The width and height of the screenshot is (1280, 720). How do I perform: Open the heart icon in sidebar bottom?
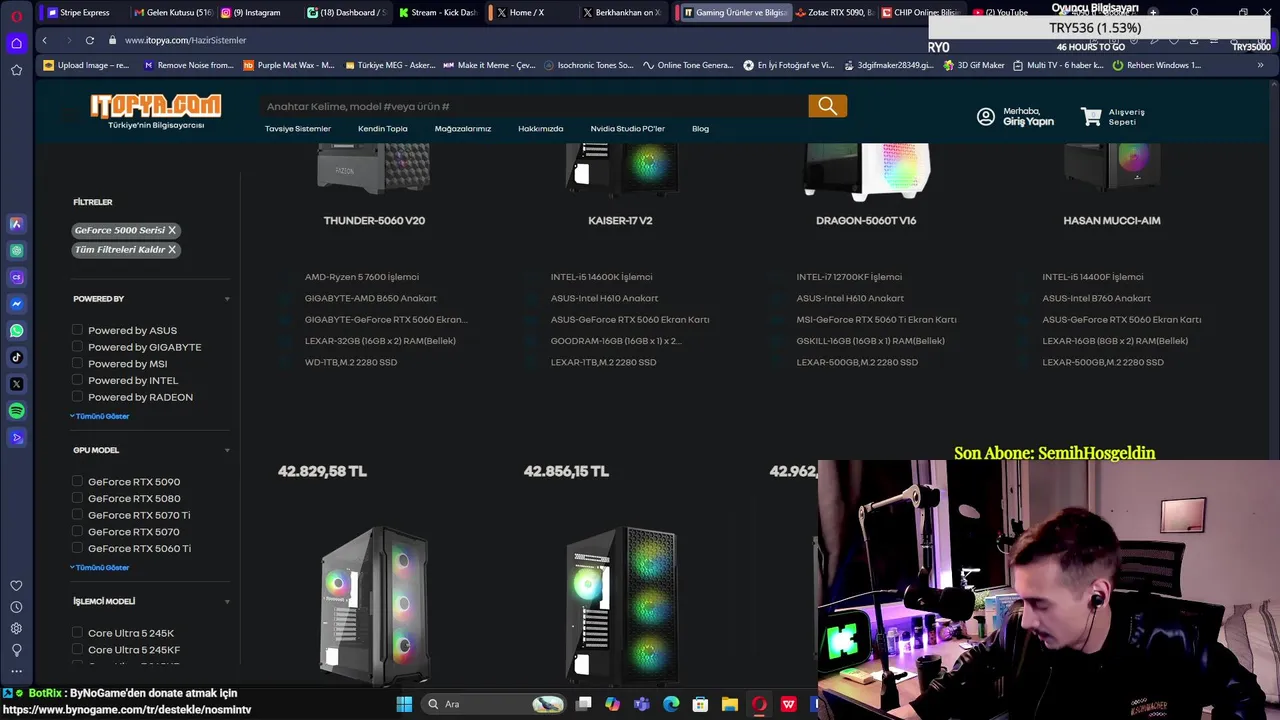click(16, 586)
